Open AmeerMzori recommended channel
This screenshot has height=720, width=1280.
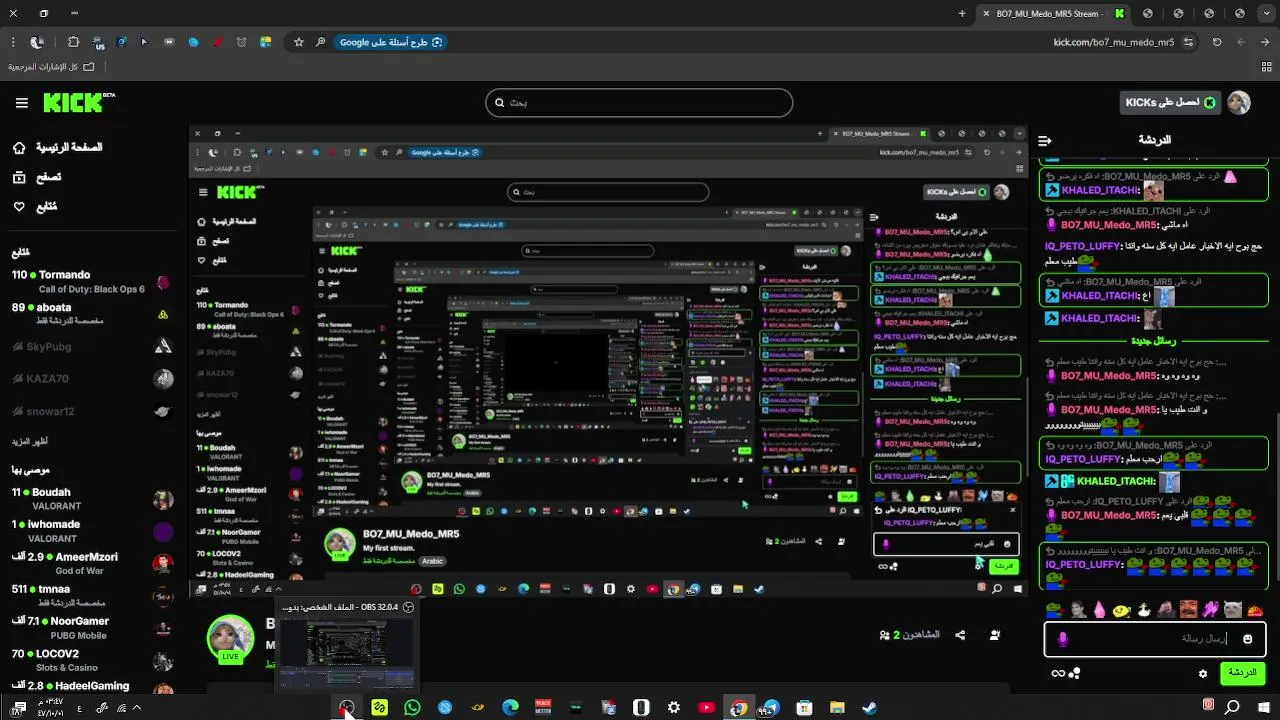point(90,563)
